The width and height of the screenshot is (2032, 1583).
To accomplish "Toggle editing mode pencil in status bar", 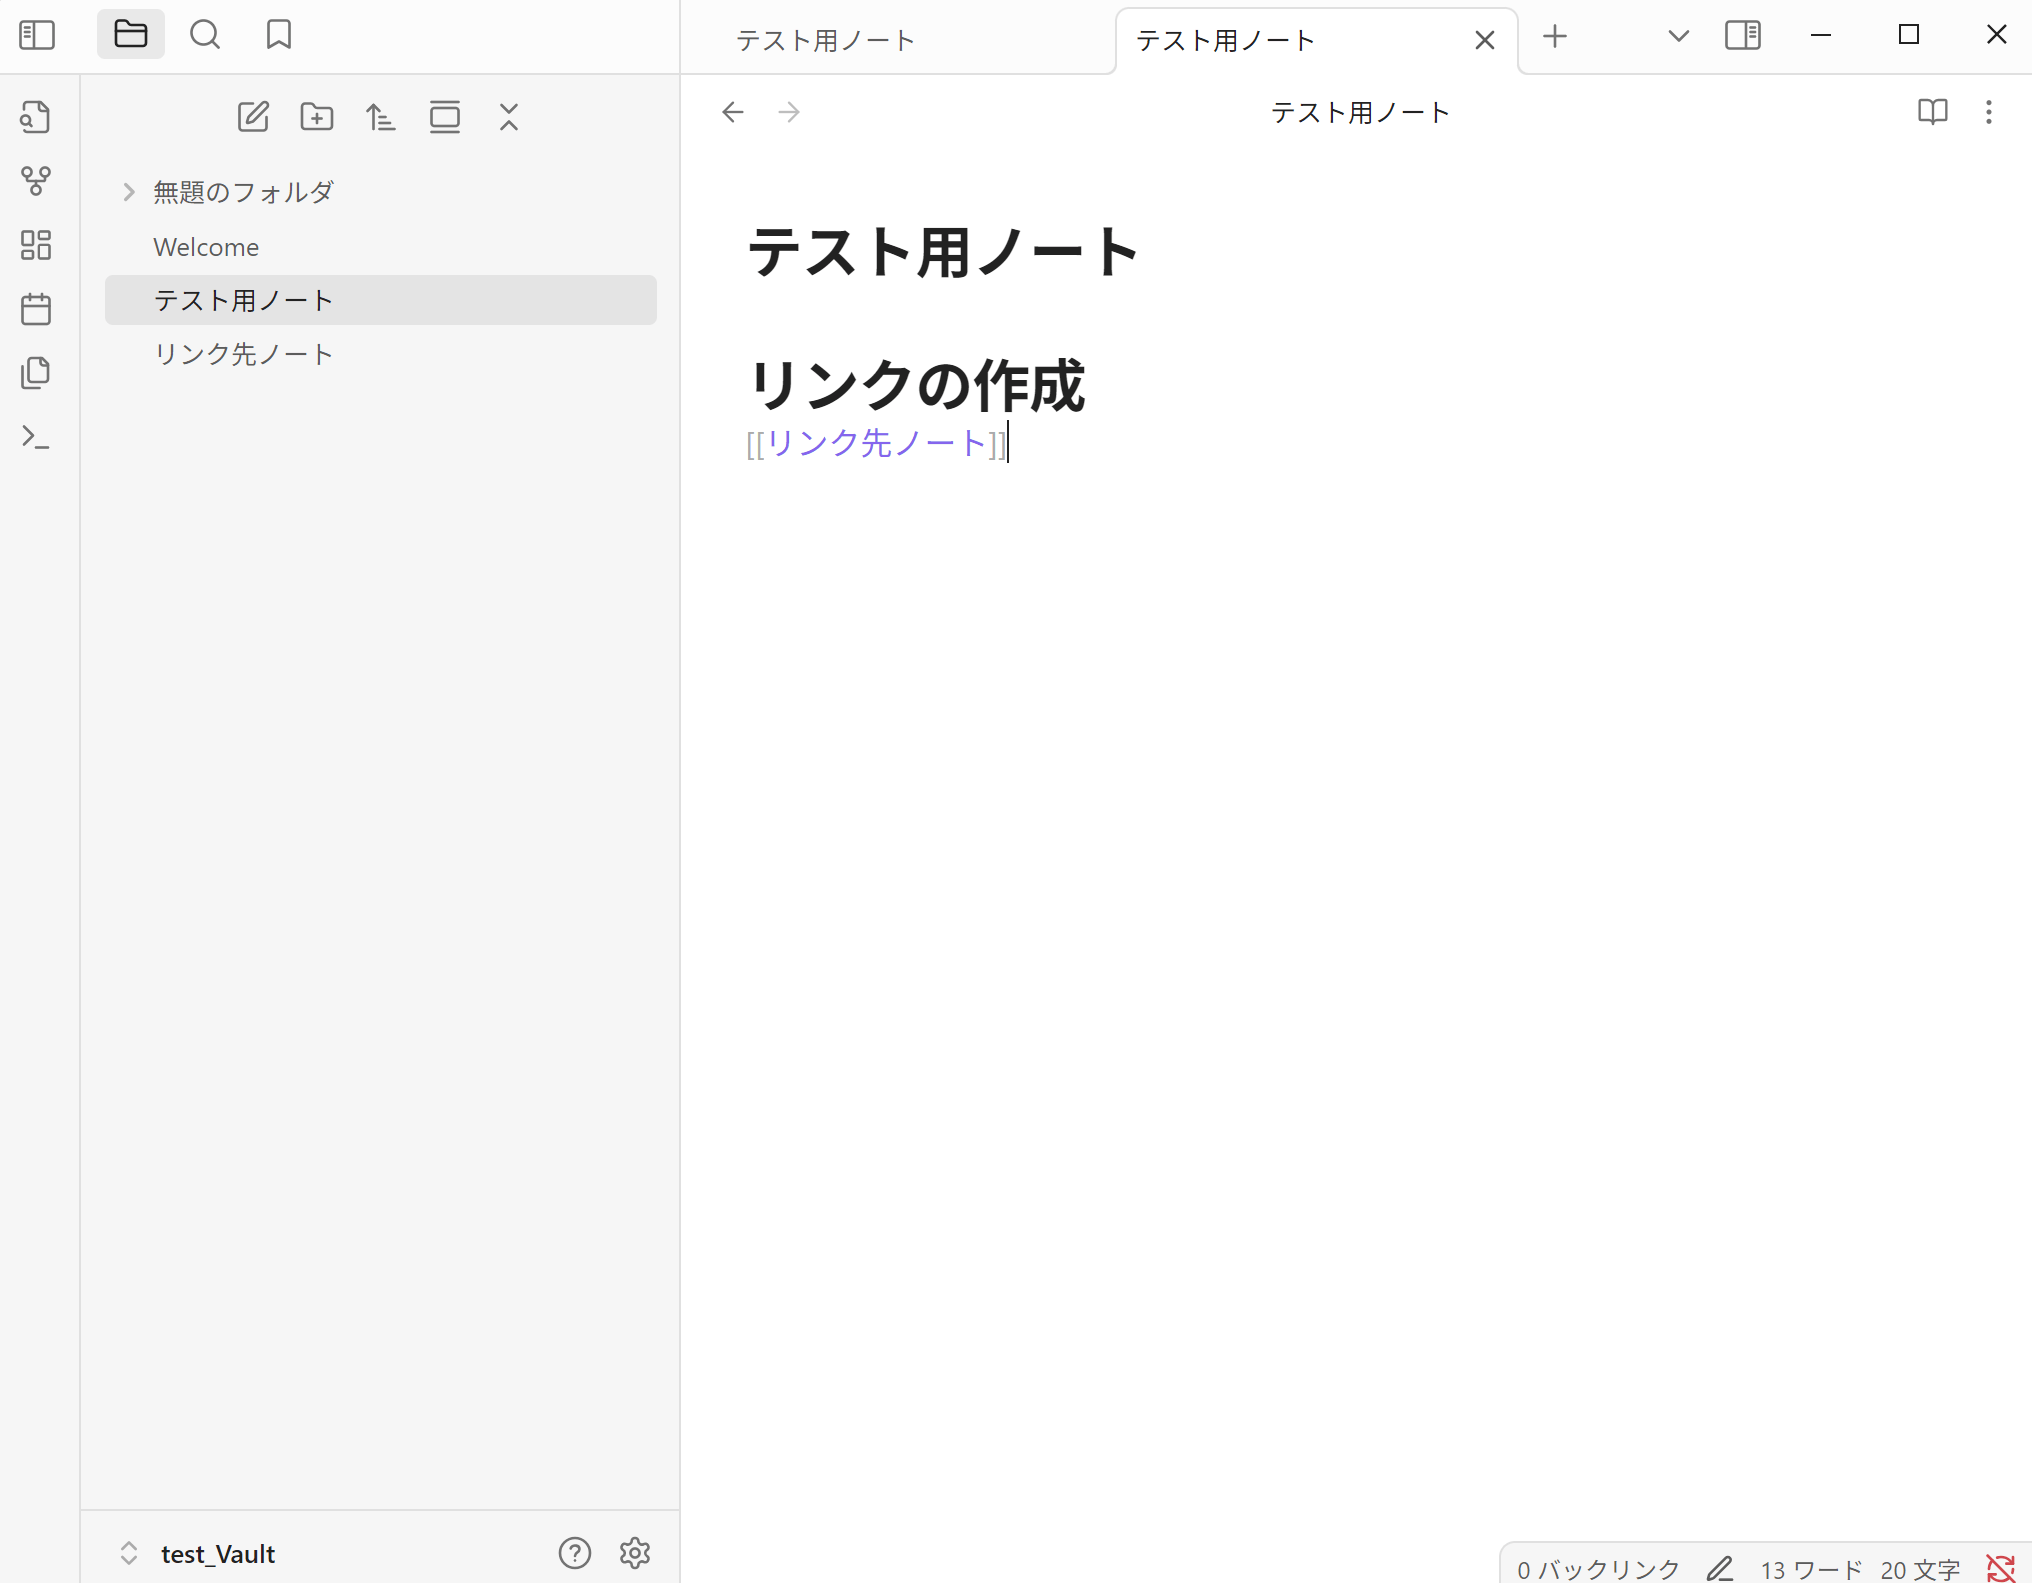I will (1720, 1569).
